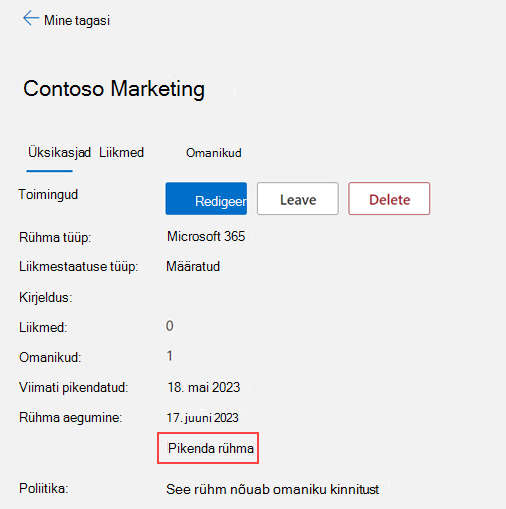Click the red Delete button
The height and width of the screenshot is (509, 506).
tap(389, 199)
